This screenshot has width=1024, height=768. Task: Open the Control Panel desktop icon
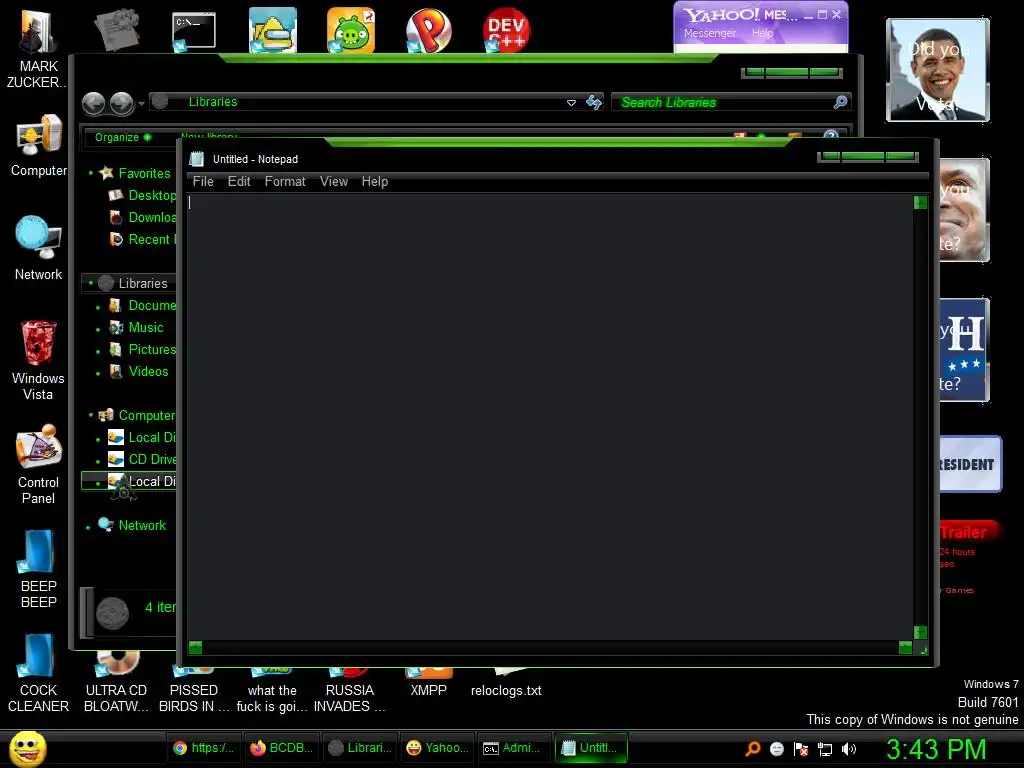pos(39,464)
